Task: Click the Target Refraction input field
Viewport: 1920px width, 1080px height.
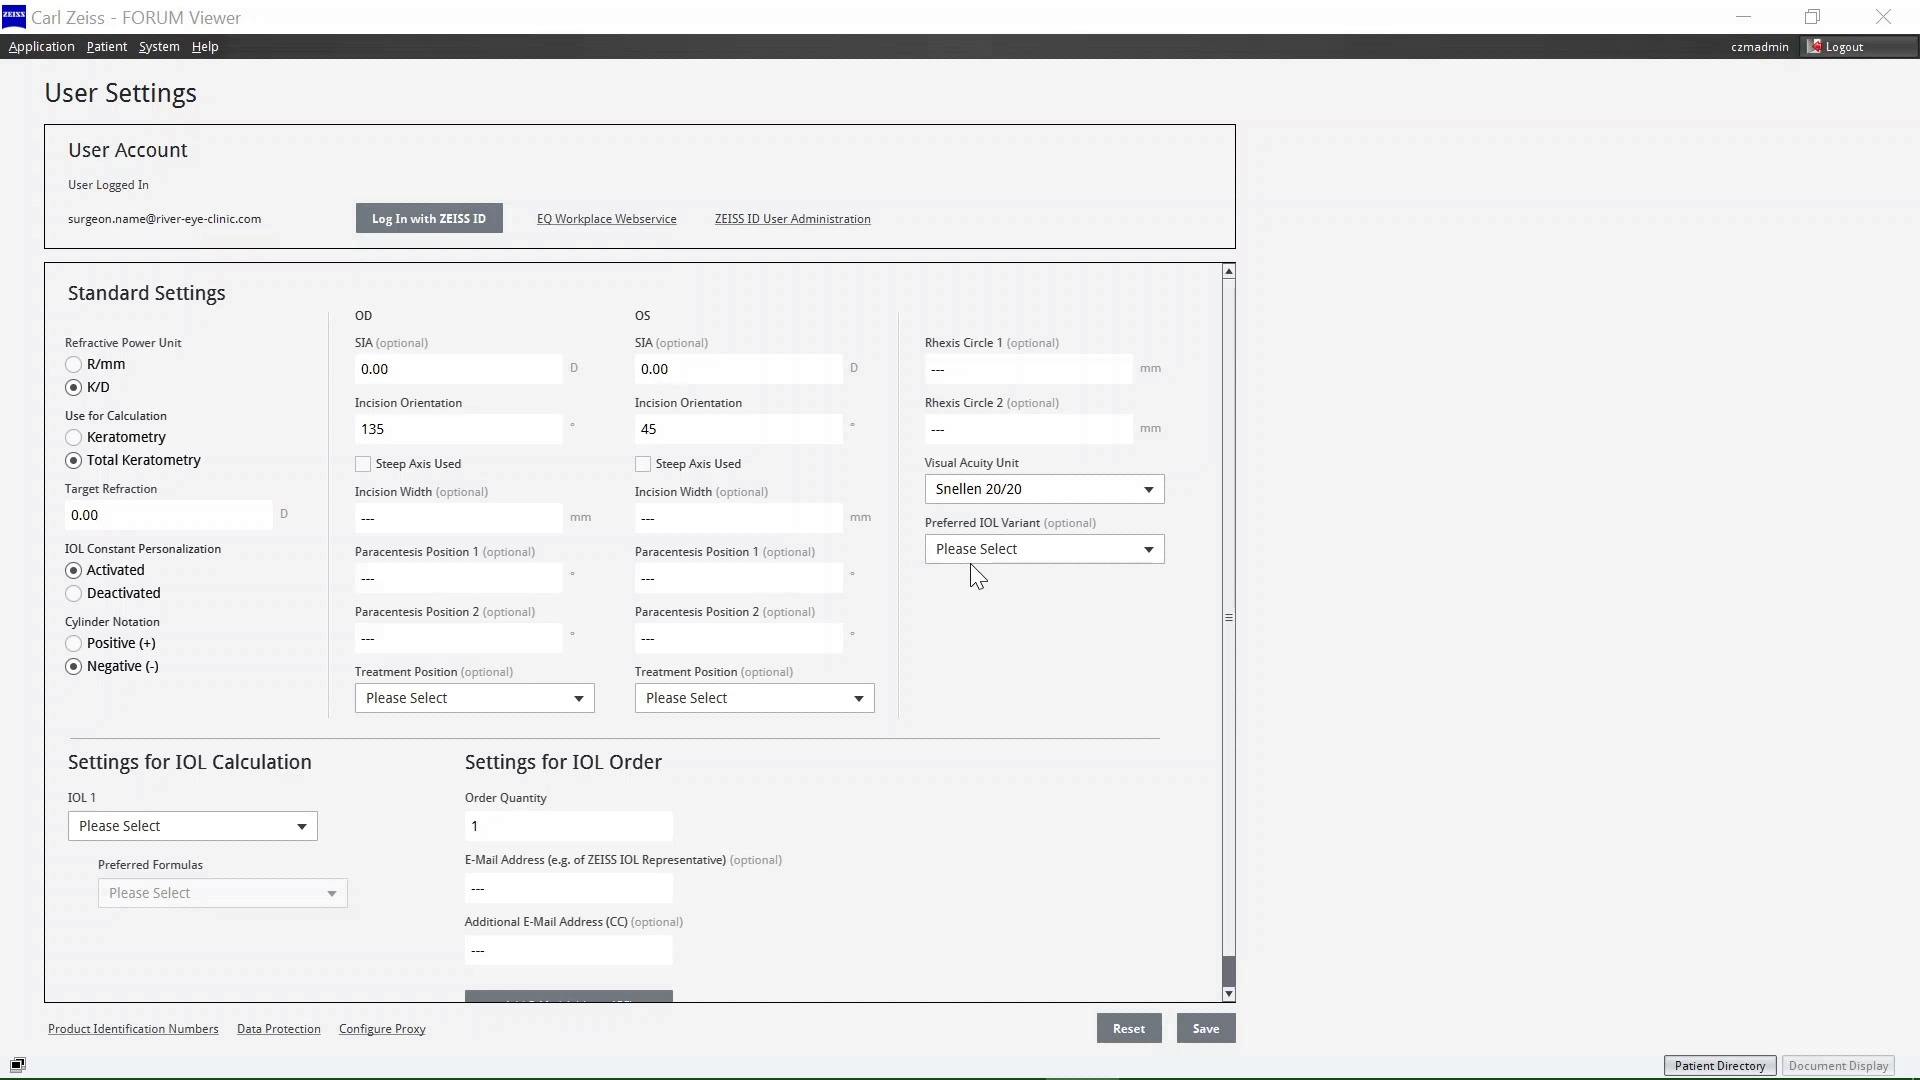Action: click(168, 515)
